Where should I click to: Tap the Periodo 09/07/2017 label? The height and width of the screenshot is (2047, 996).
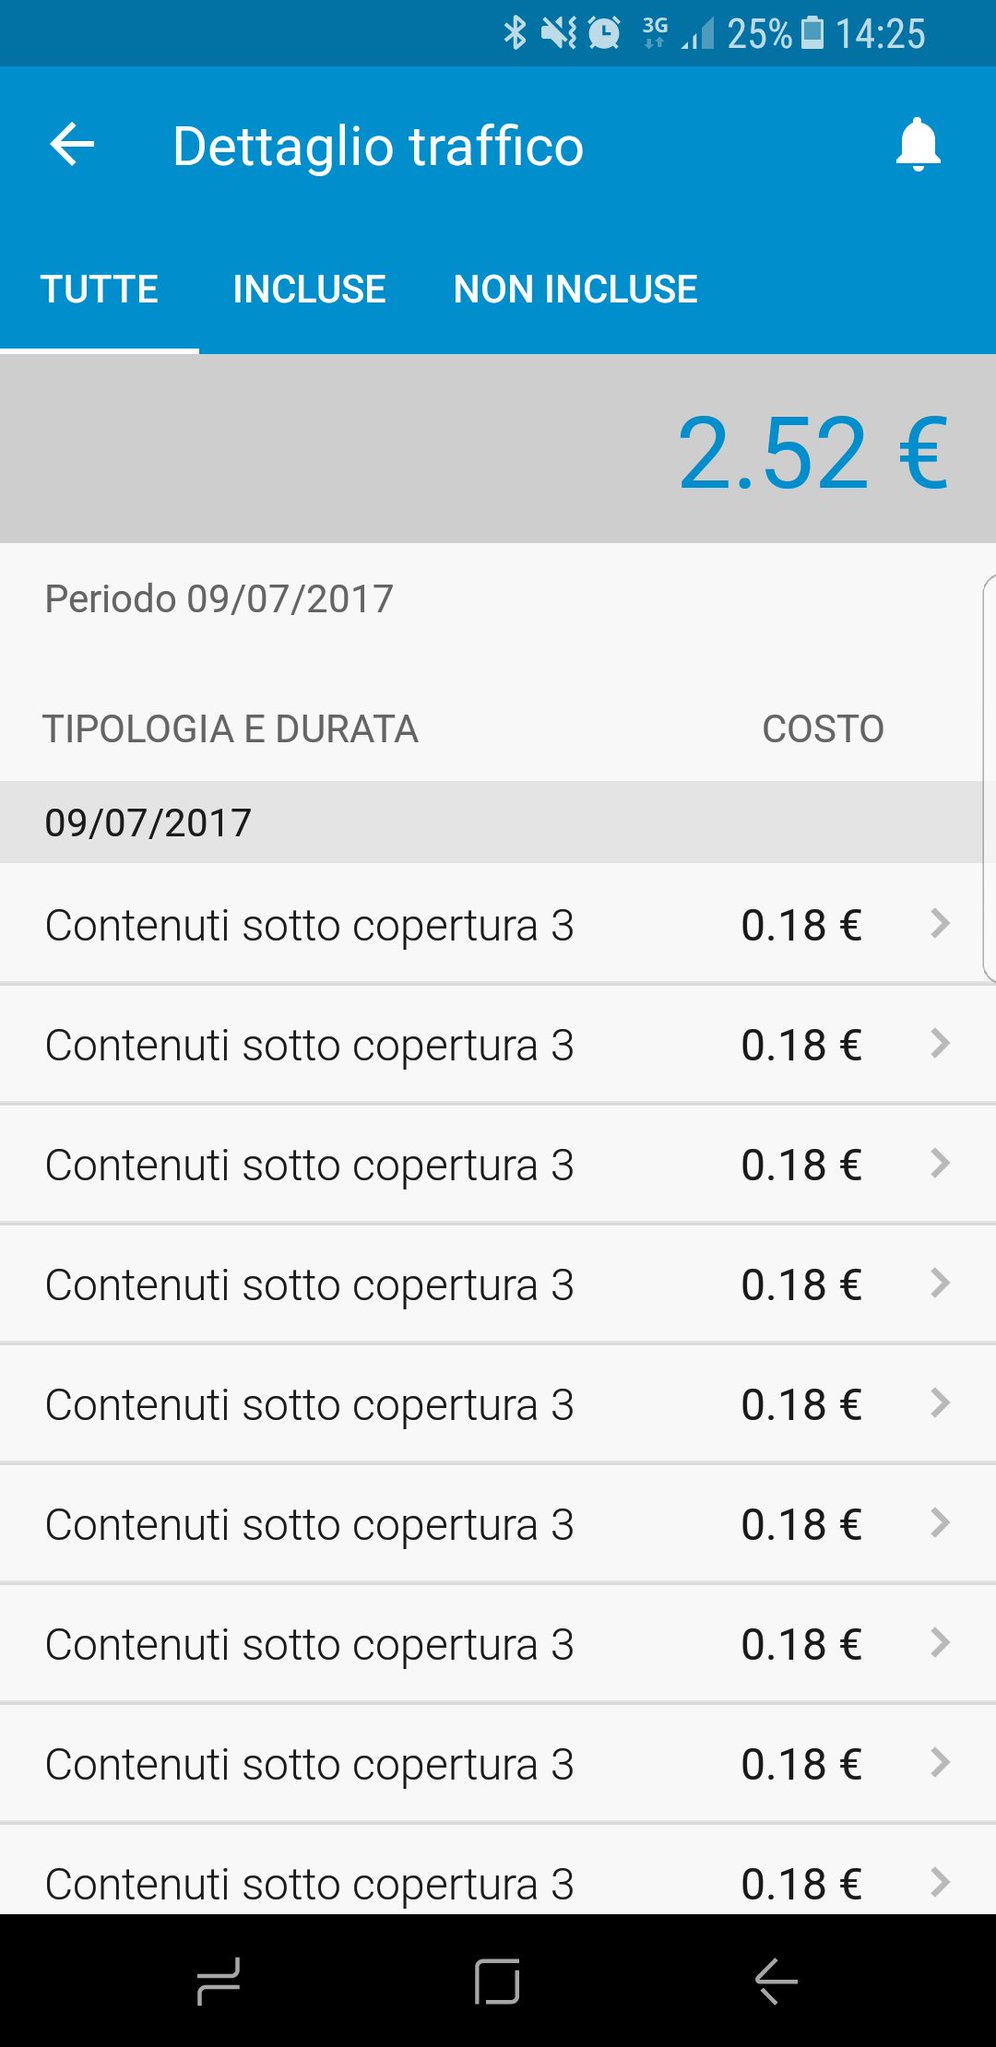tap(219, 599)
